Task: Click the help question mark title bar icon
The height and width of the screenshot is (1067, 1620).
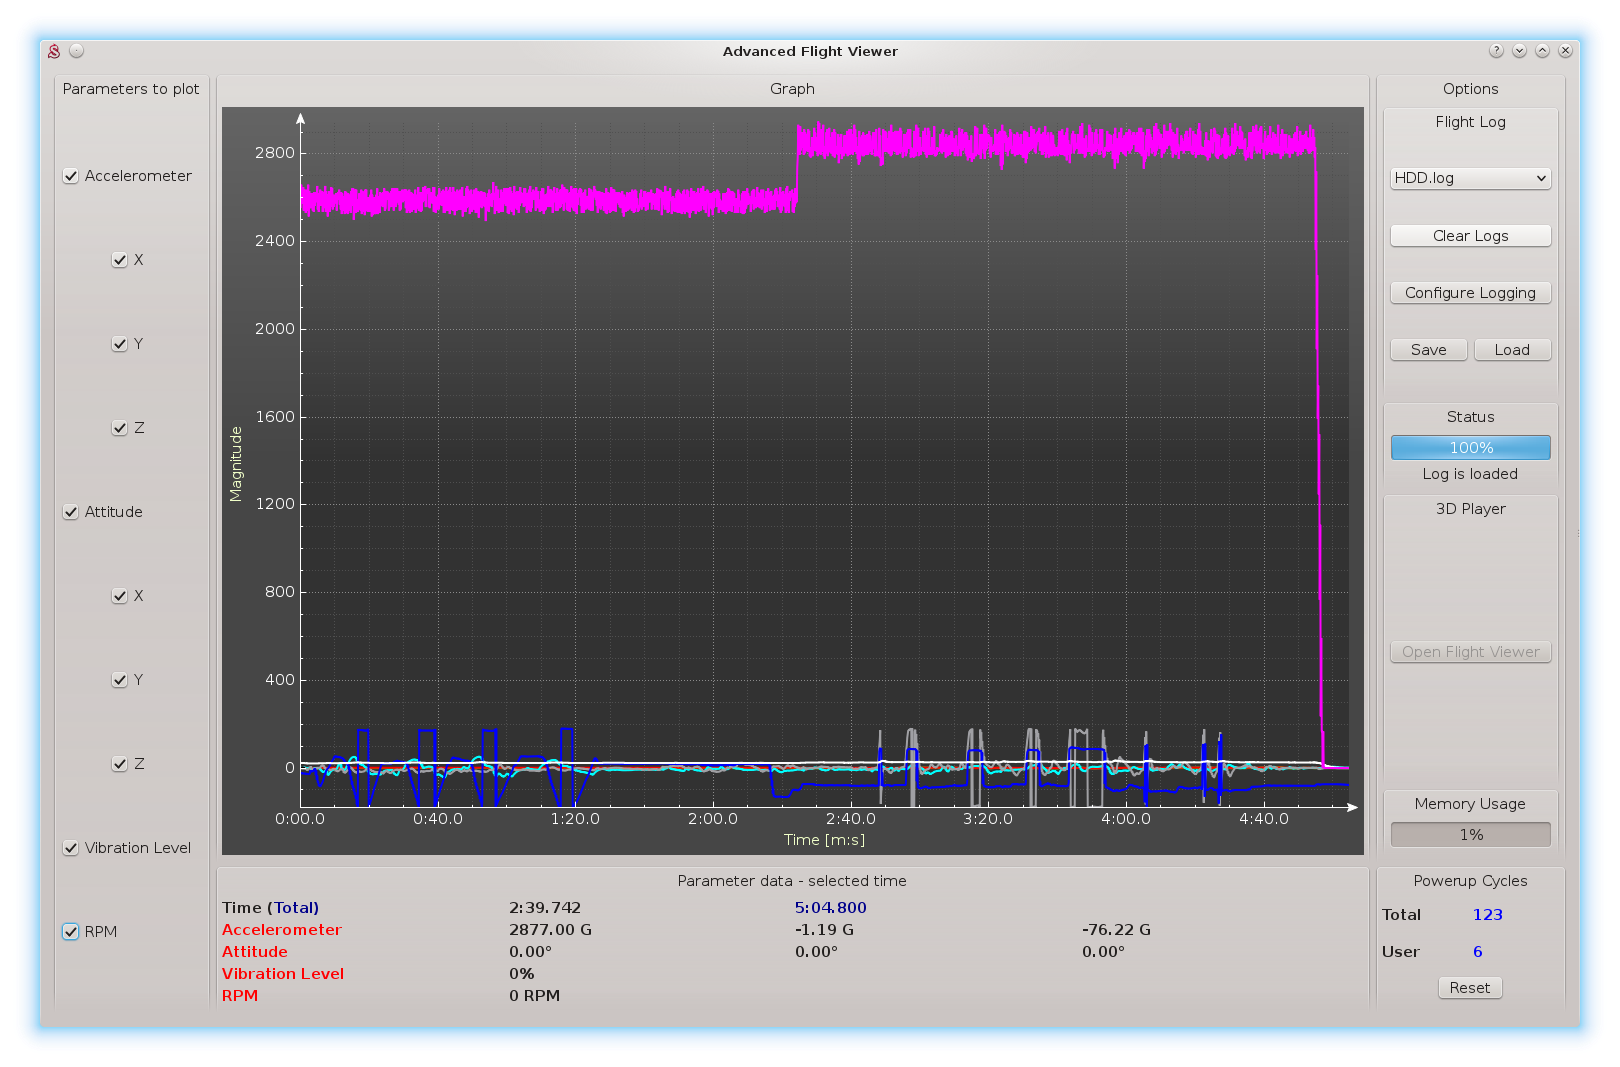Action: [x=1496, y=51]
